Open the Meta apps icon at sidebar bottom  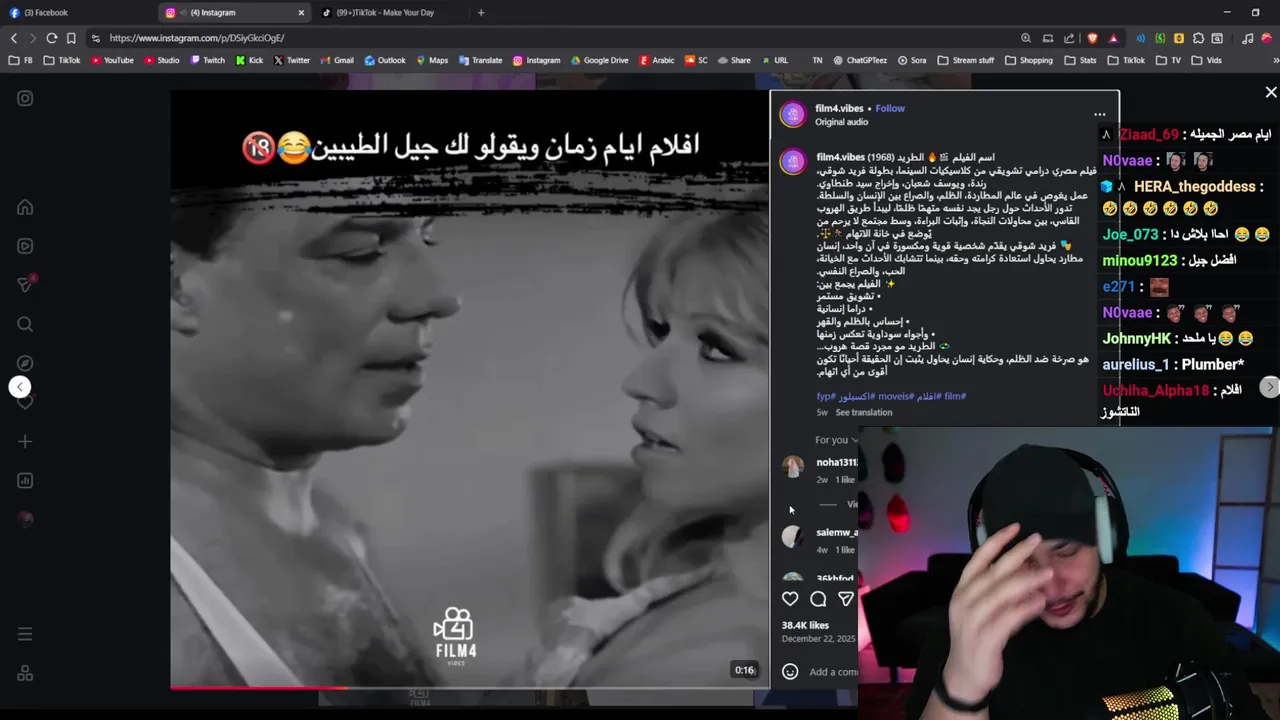25,674
